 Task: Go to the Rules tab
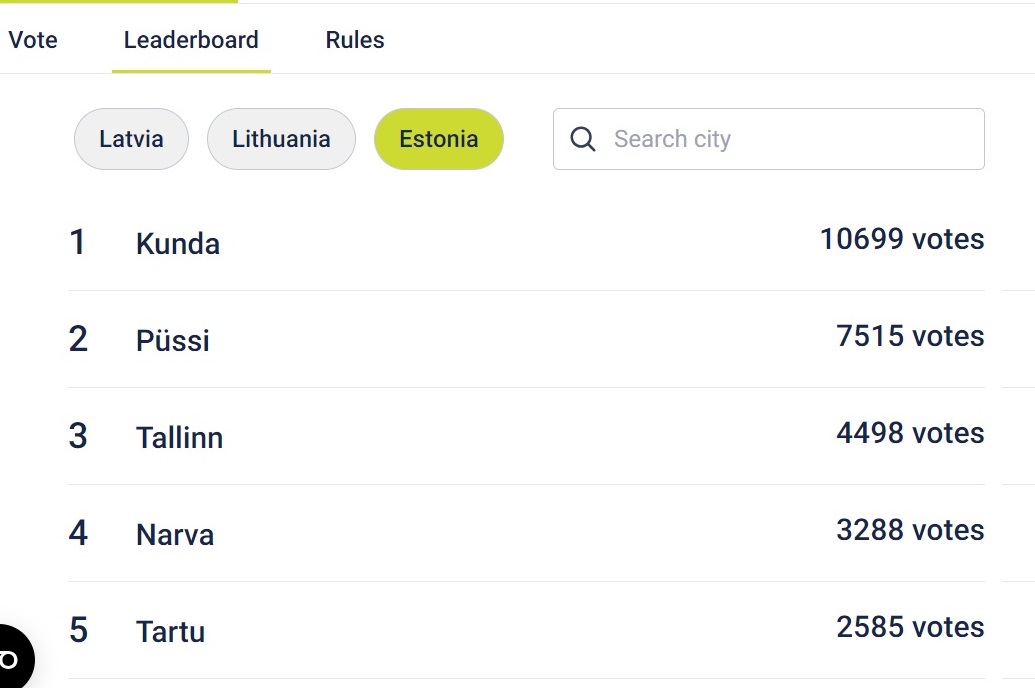pyautogui.click(x=355, y=40)
